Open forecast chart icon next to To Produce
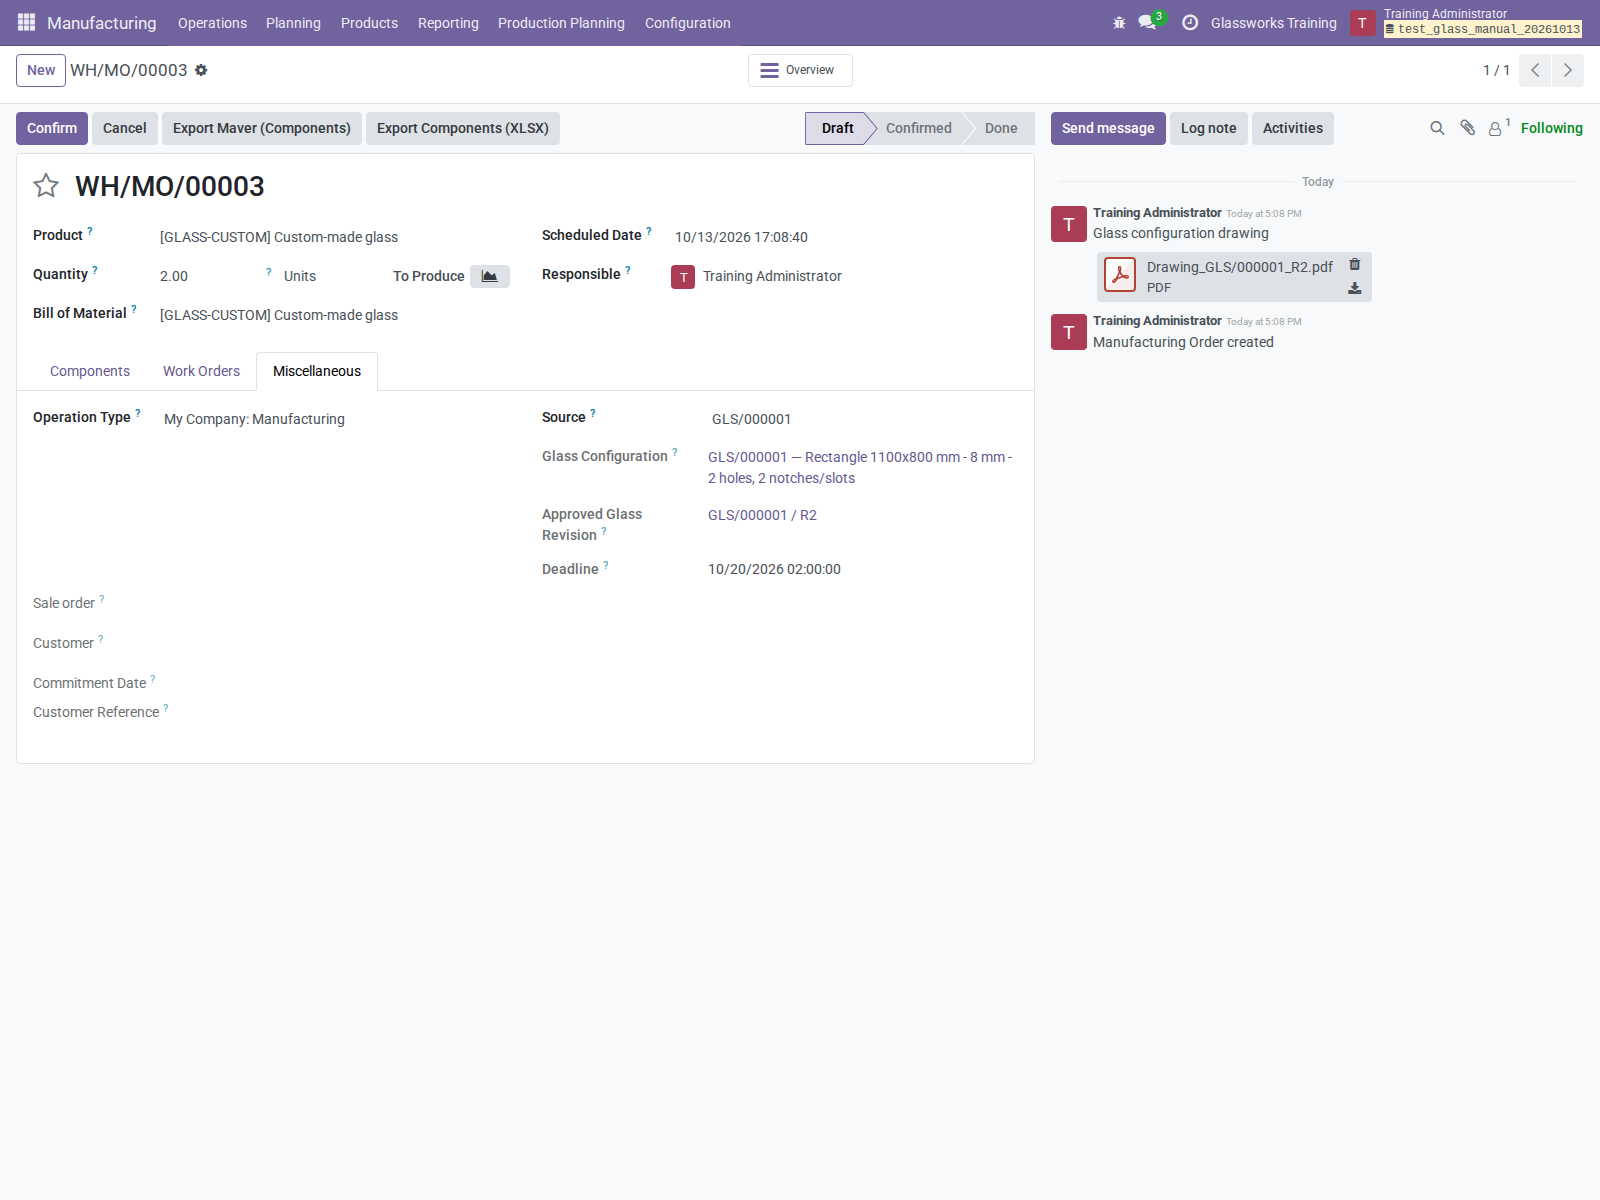1600x1200 pixels. click(490, 276)
